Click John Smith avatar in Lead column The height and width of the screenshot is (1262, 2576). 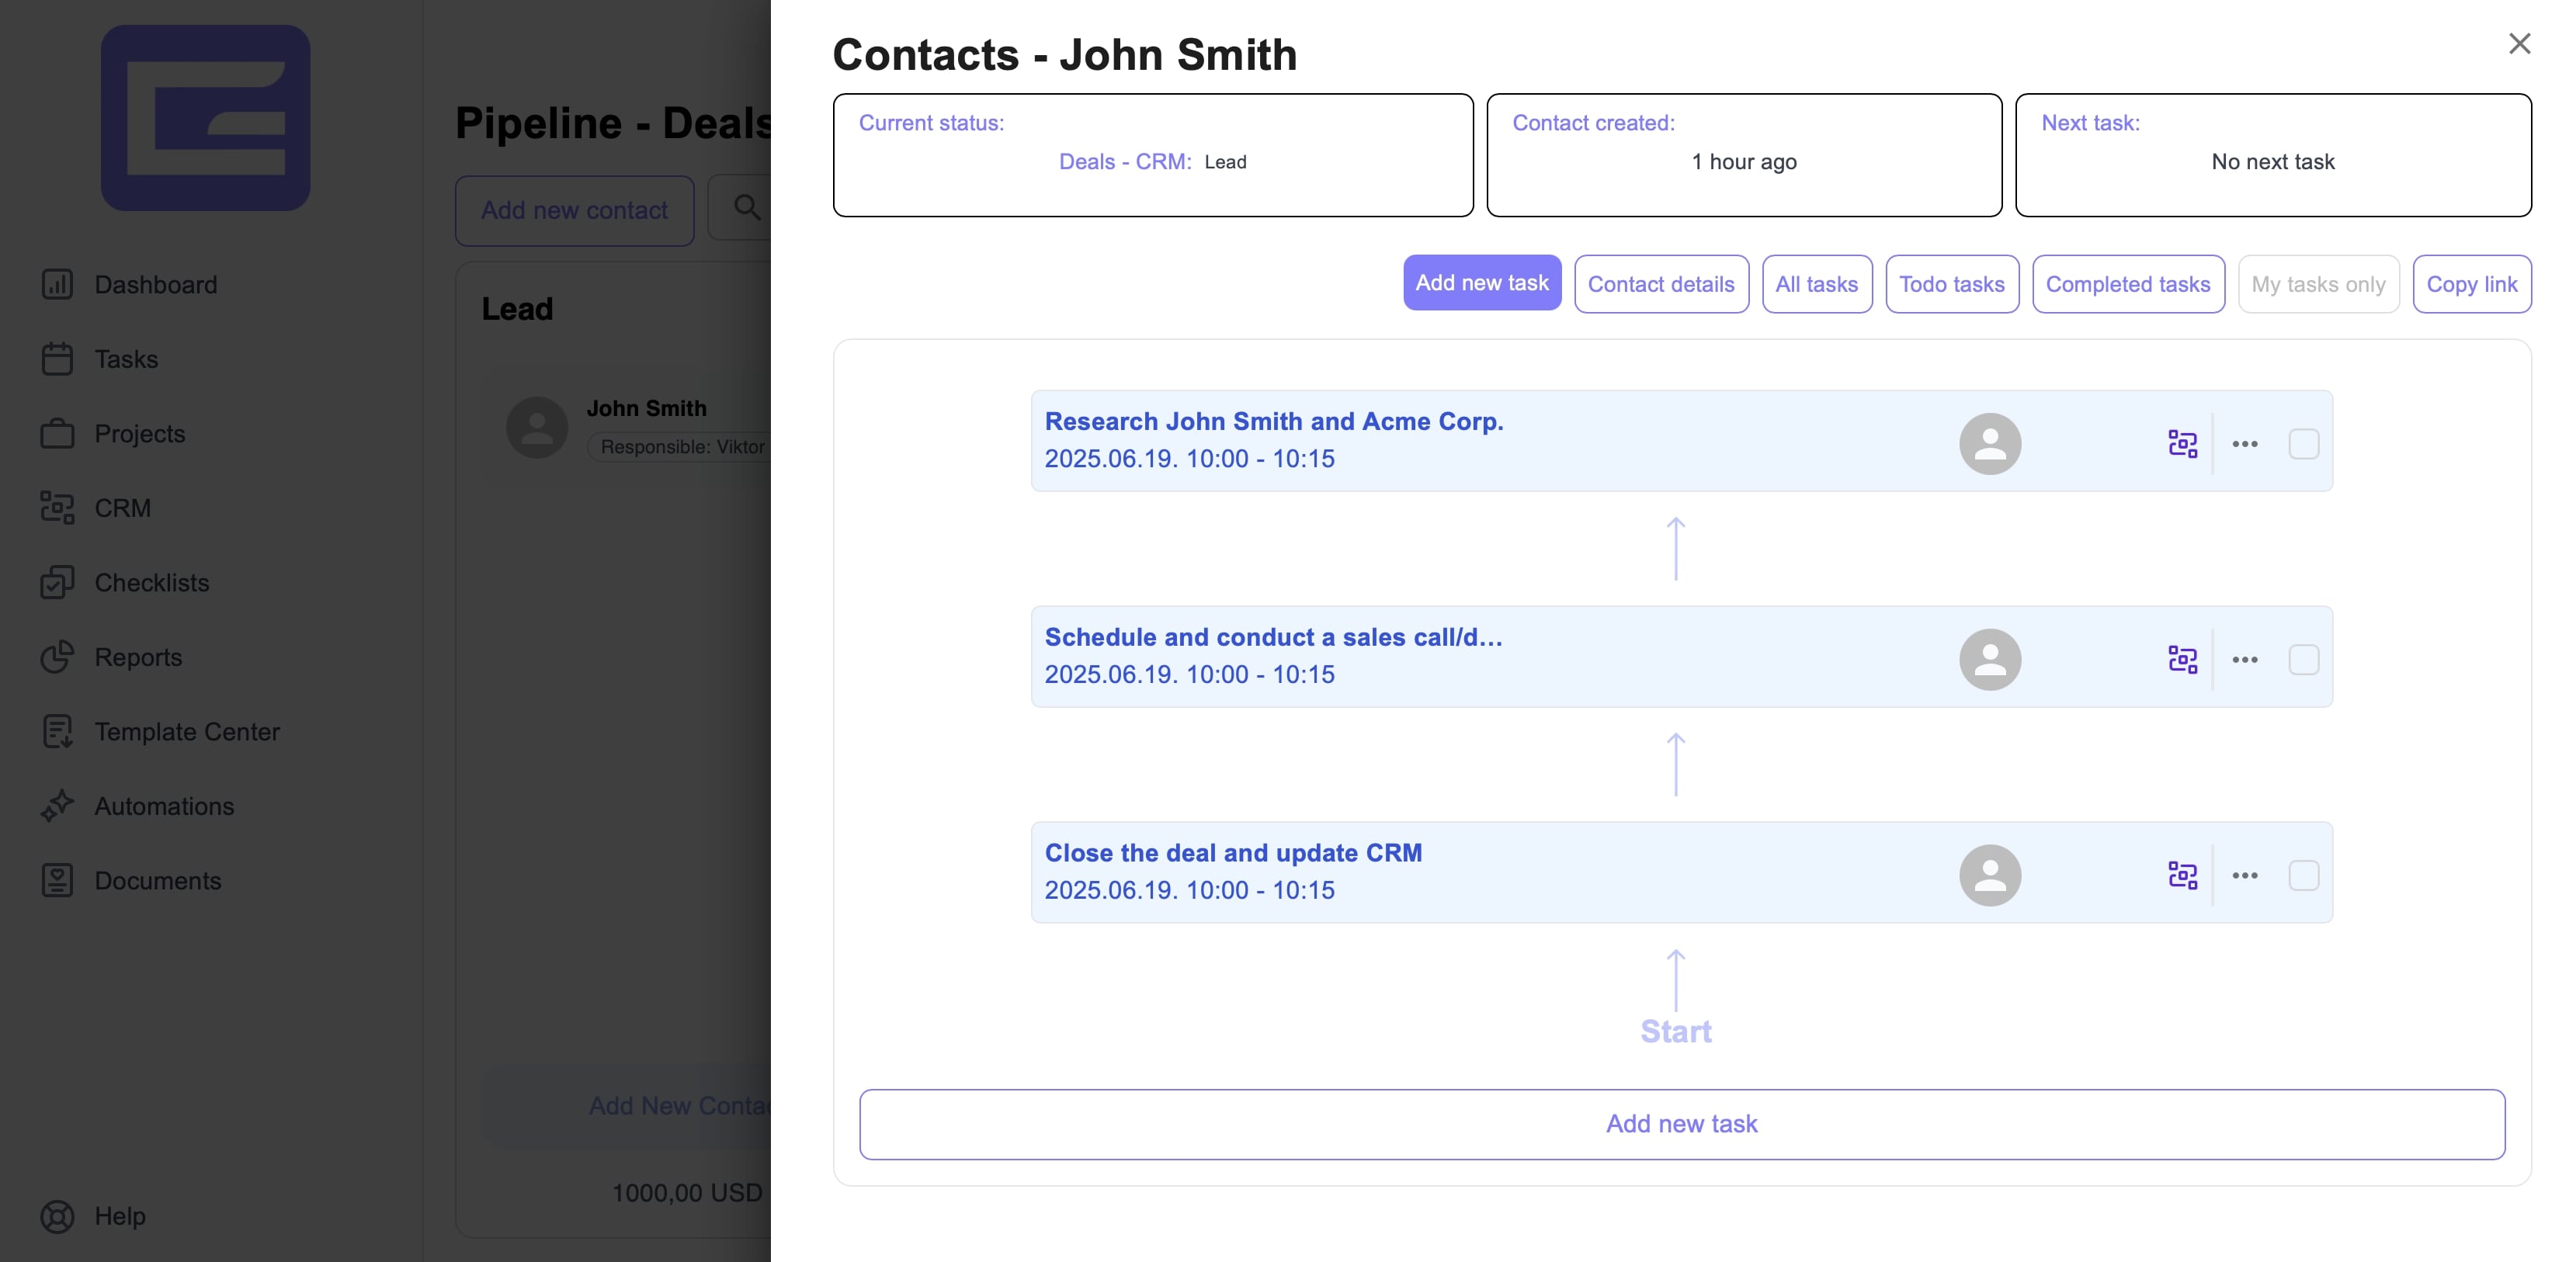point(537,428)
